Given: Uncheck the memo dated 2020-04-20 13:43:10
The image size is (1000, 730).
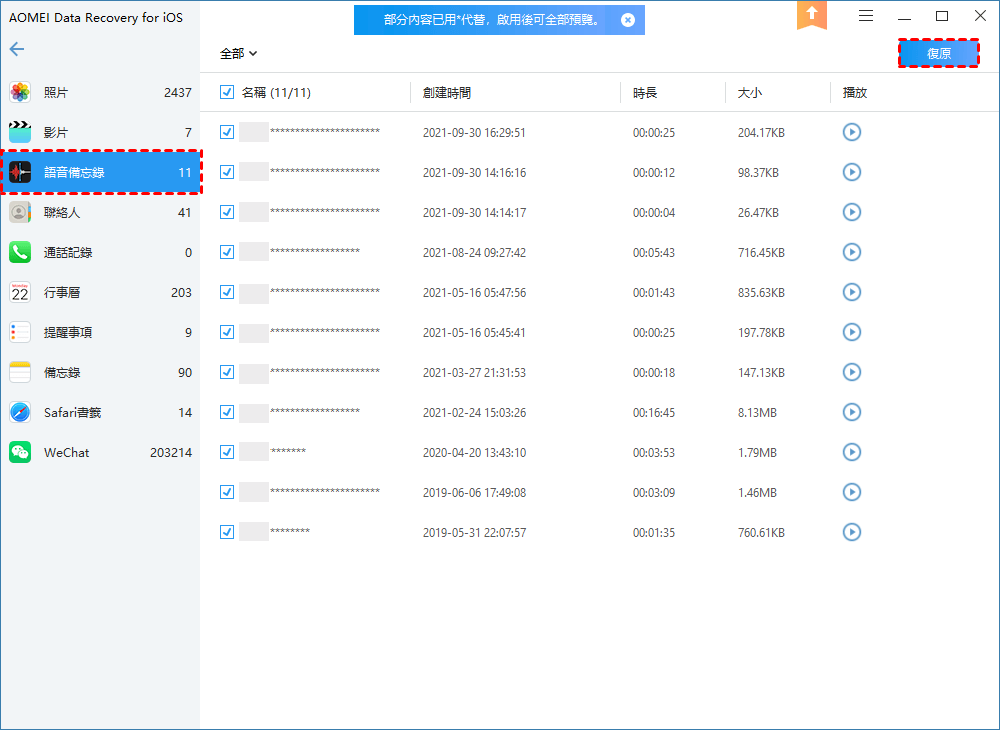Looking at the screenshot, I should (227, 452).
